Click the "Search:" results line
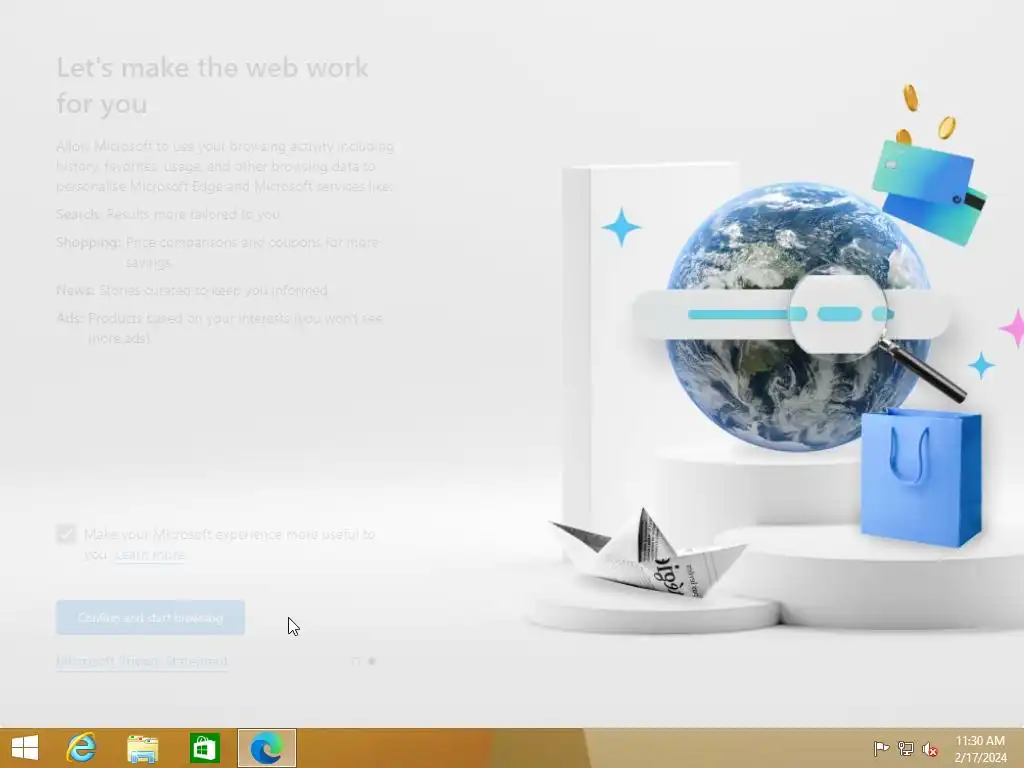 pyautogui.click(x=168, y=214)
